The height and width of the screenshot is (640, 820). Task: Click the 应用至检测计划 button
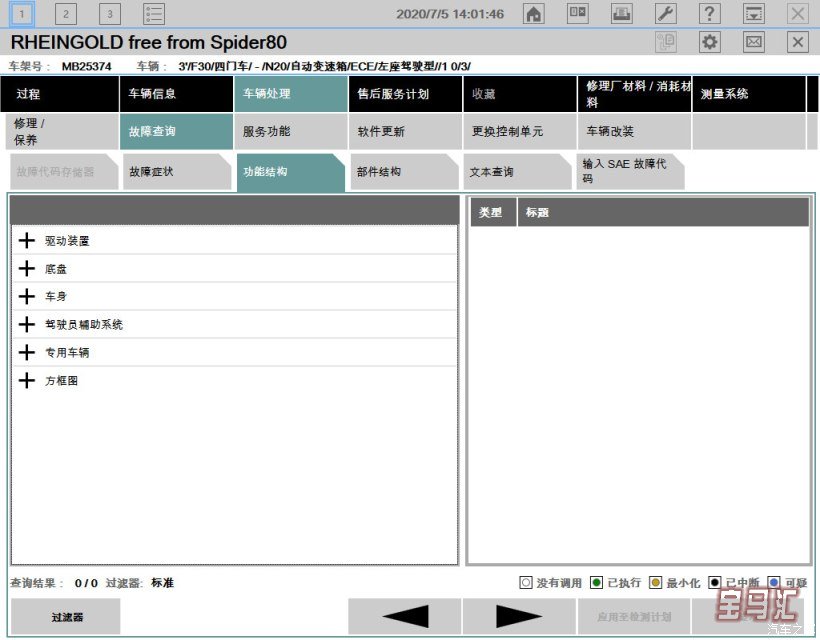[634, 617]
